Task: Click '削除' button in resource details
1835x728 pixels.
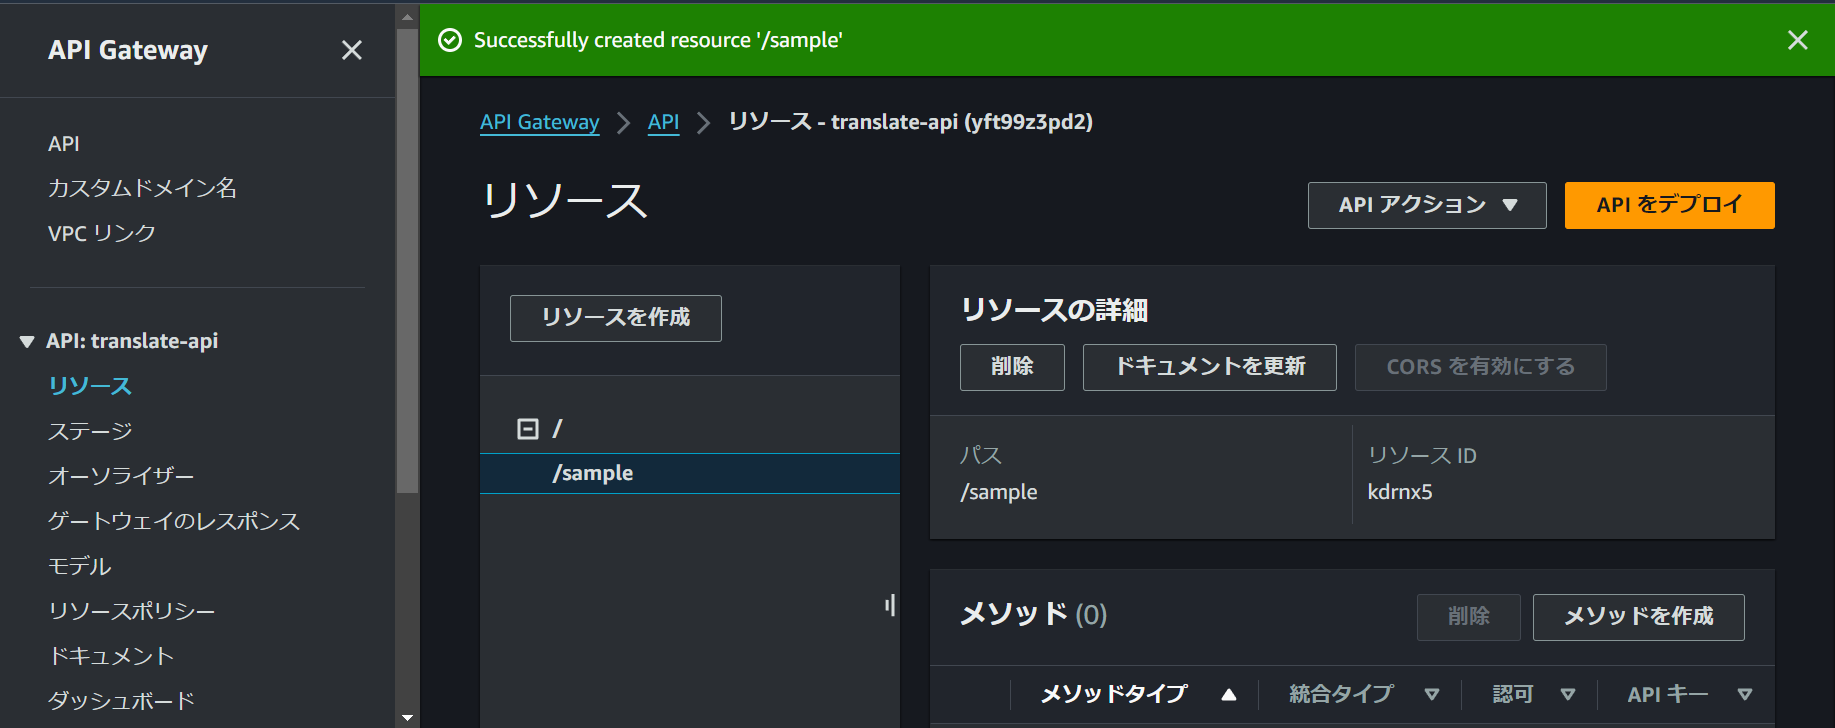Action: tap(1012, 367)
